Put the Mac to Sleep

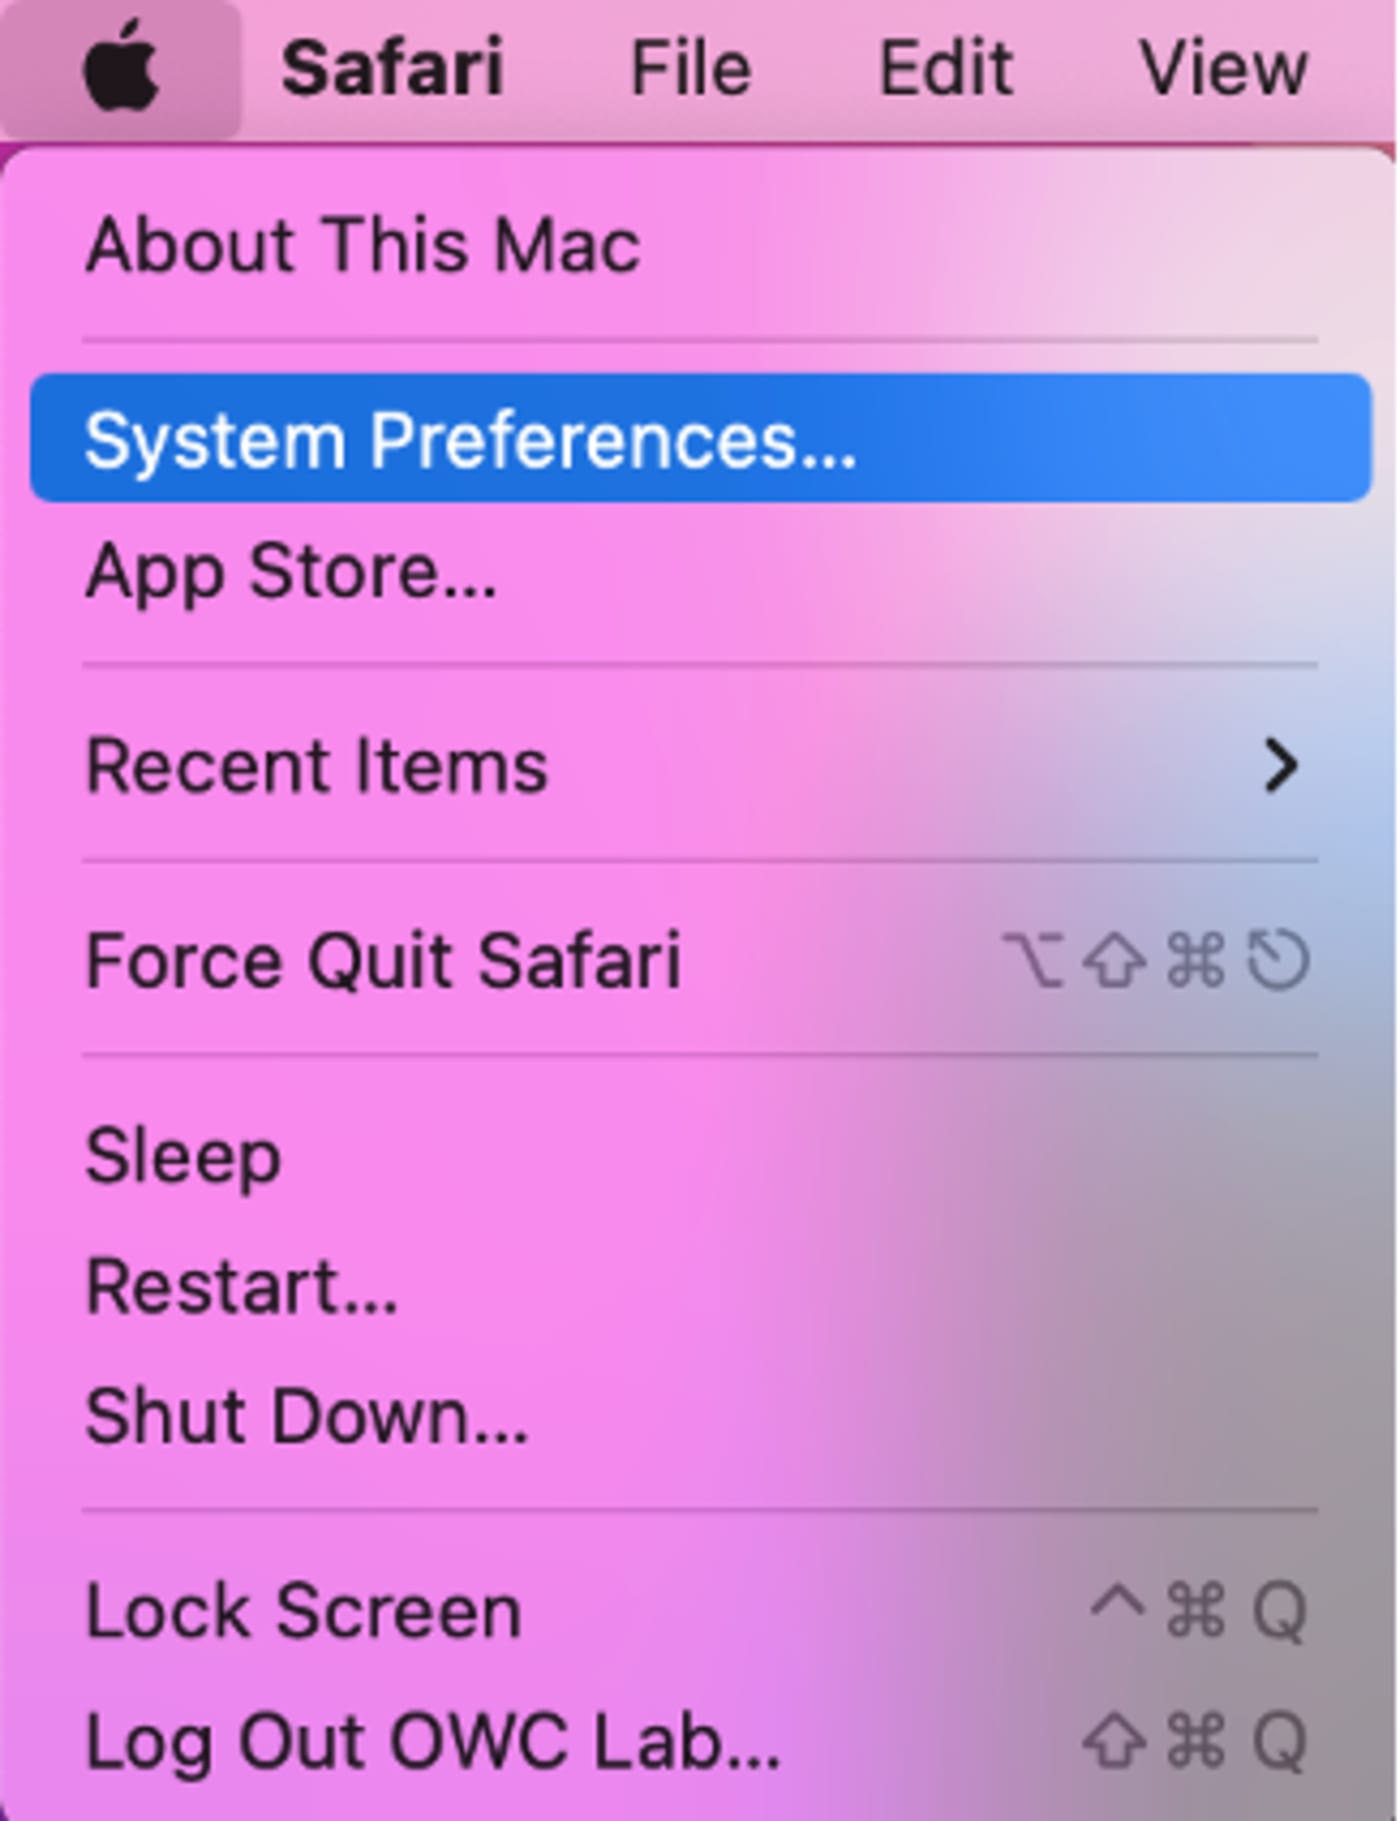point(700,1156)
